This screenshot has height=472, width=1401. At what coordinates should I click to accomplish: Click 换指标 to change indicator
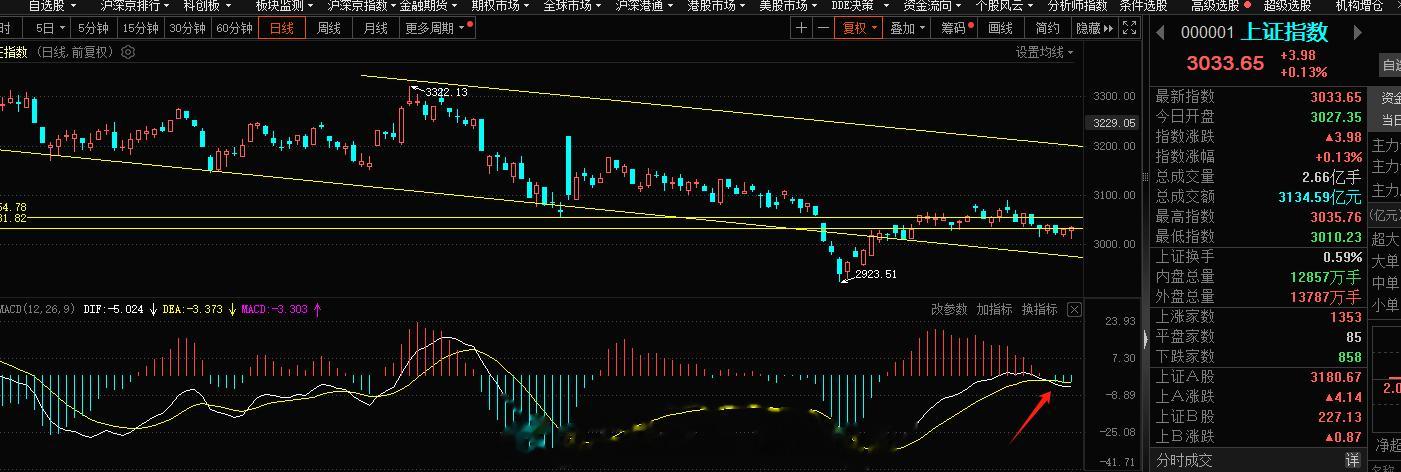click(x=1039, y=310)
